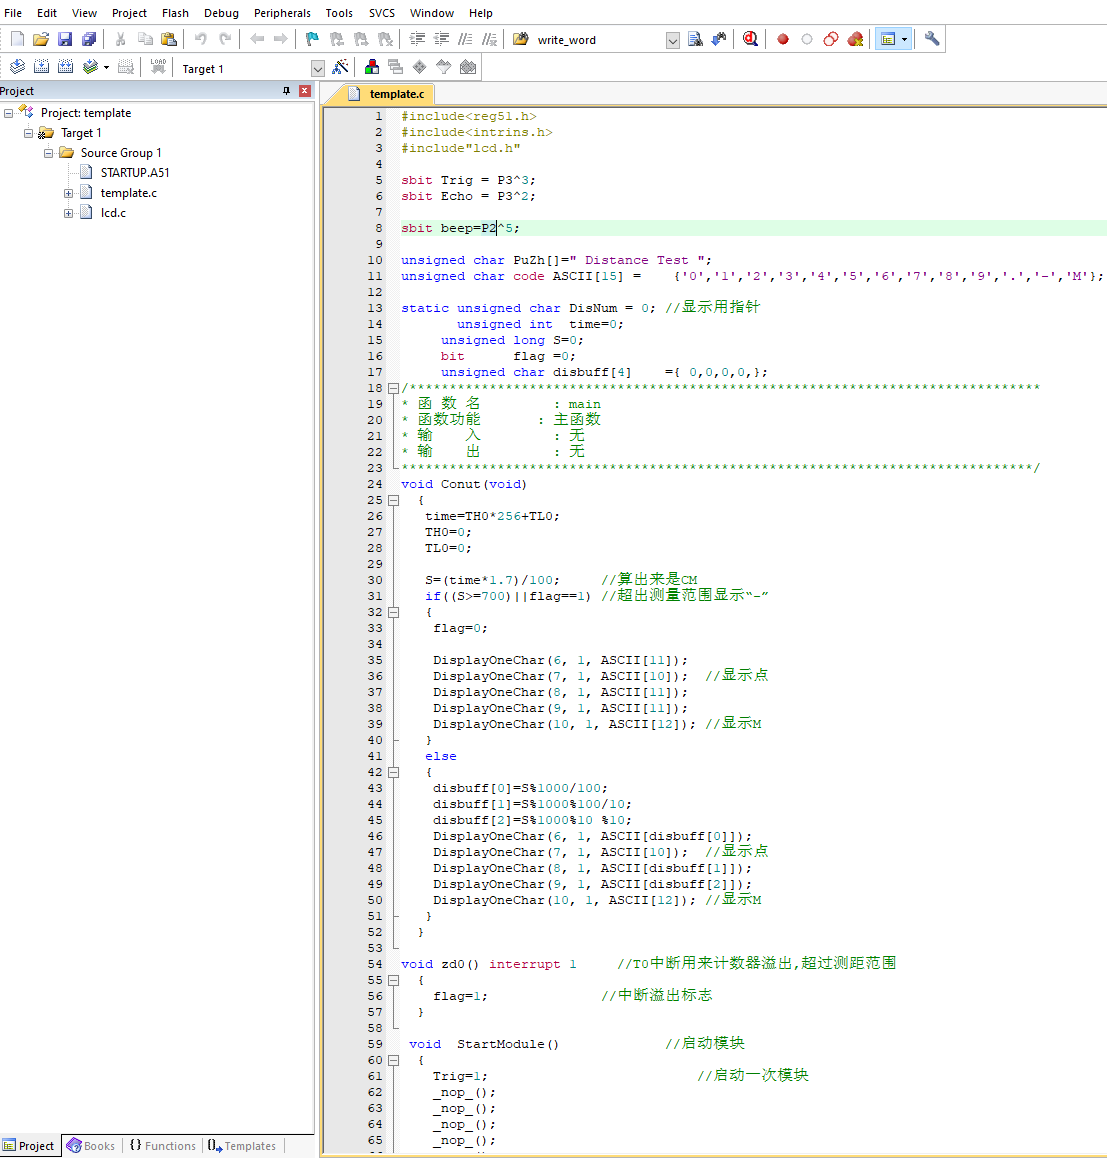The height and width of the screenshot is (1161, 1107).
Task: Close the Project panel
Action: 305,91
